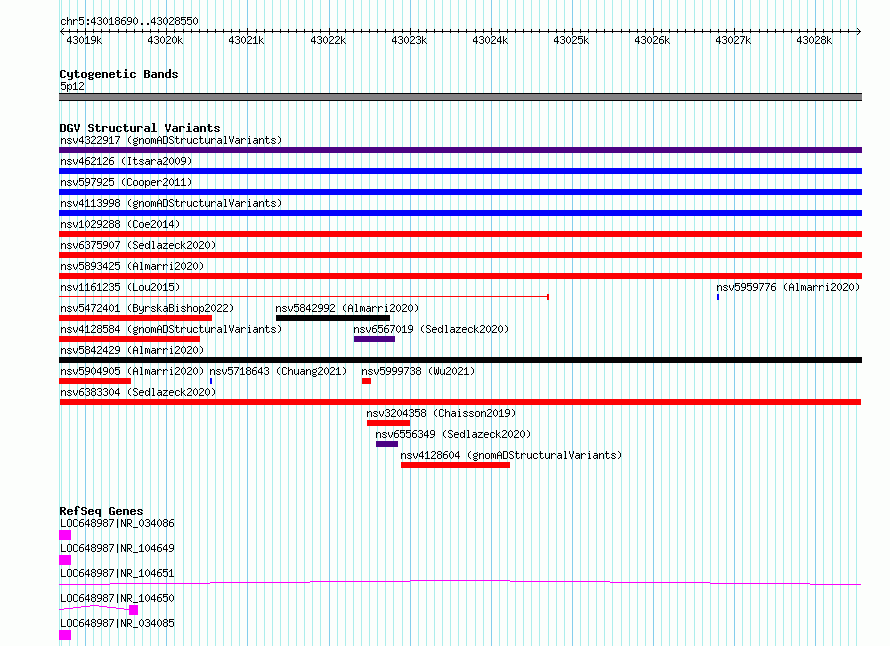Viewport: 890px width, 646px height.
Task: Open nsv5842429 (Almarri2020) label
Action: [132, 350]
